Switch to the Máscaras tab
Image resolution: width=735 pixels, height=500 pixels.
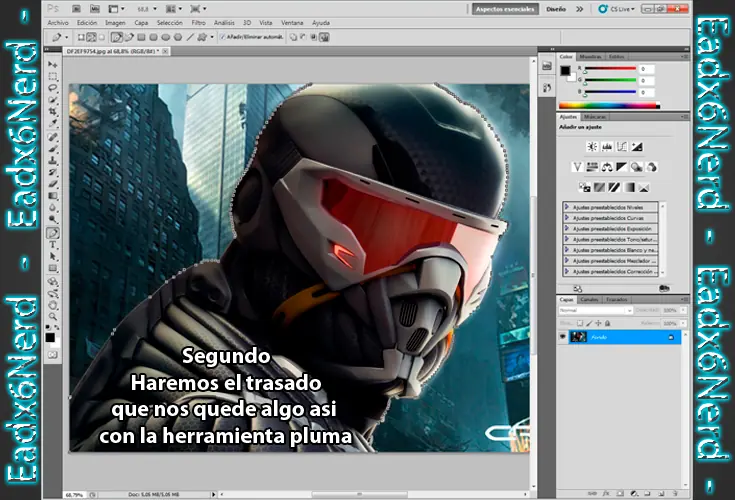click(x=595, y=117)
